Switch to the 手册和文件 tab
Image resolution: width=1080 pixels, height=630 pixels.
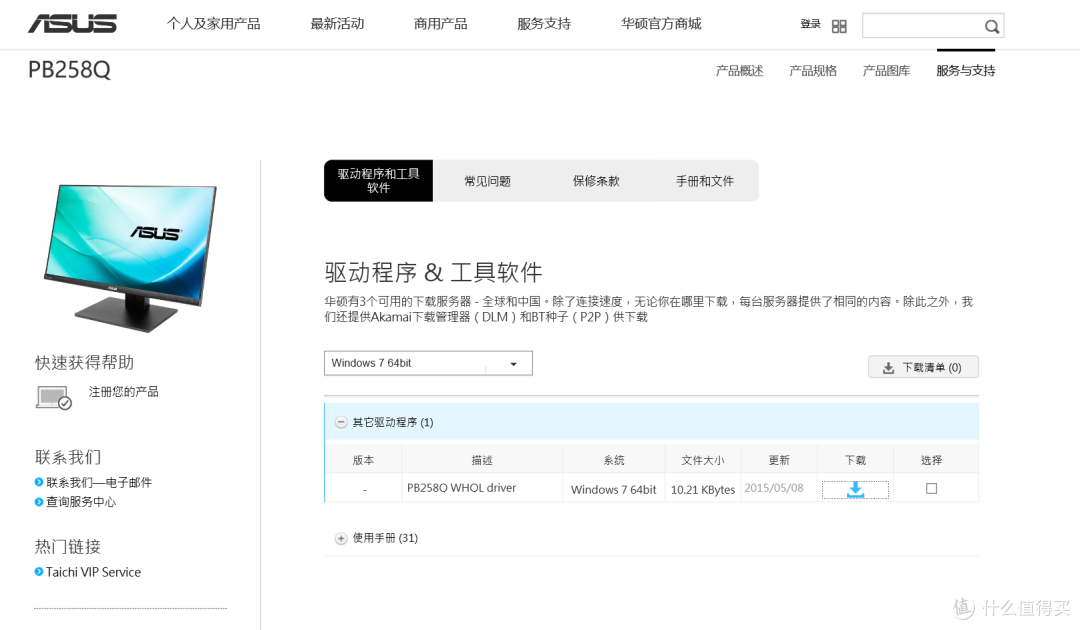(705, 181)
